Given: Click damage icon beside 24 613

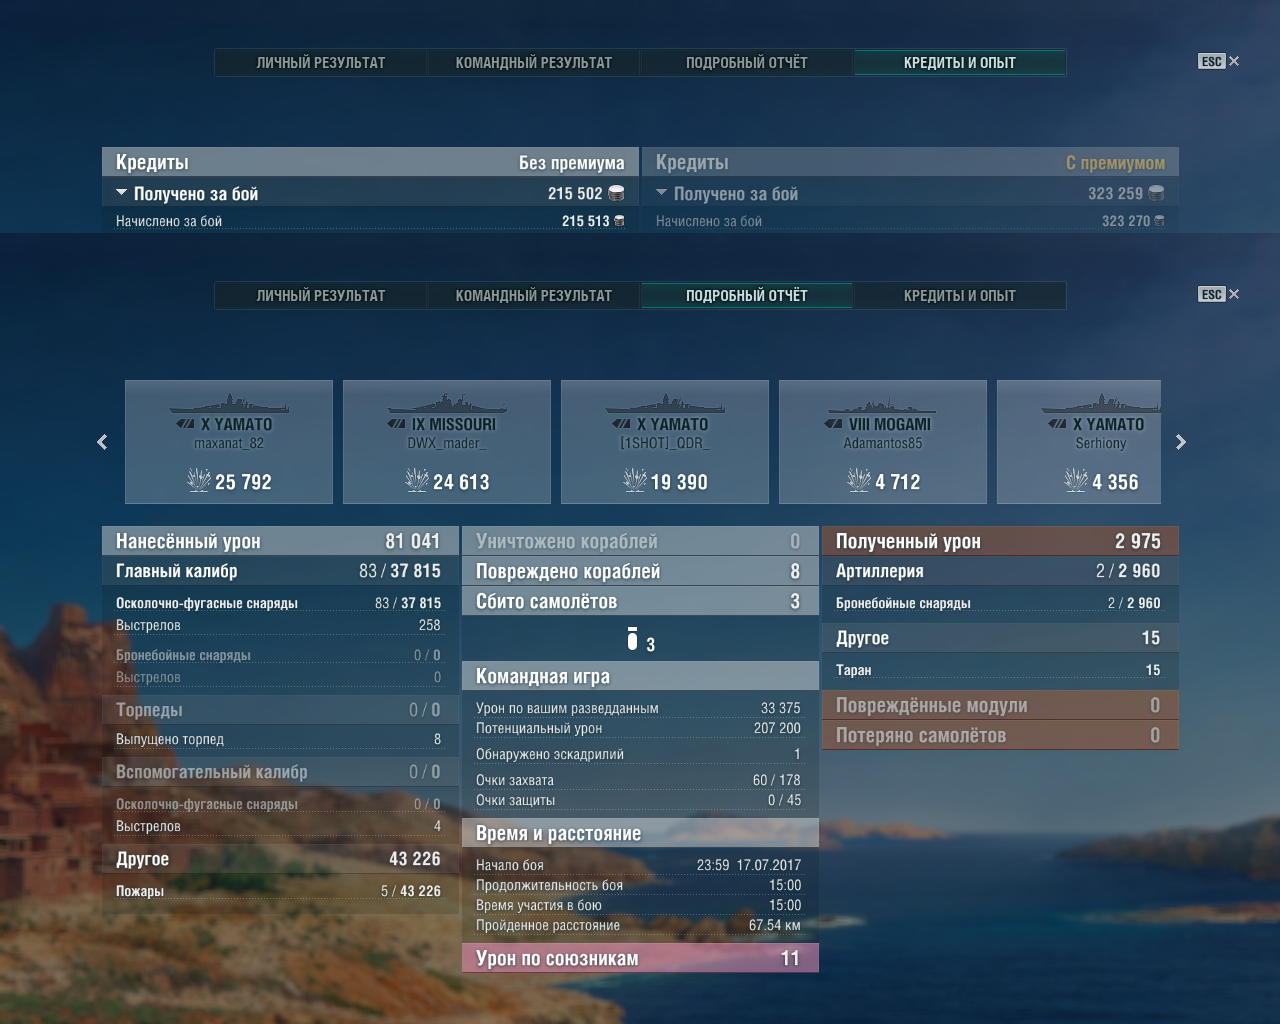Looking at the screenshot, I should tap(416, 481).
